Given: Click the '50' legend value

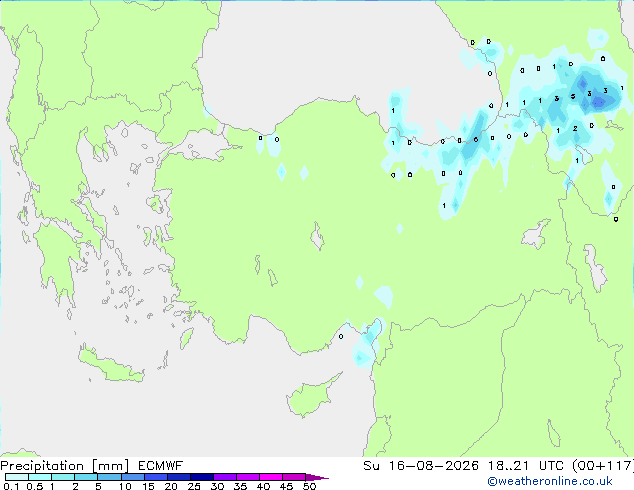Looking at the screenshot, I should pos(310,486).
